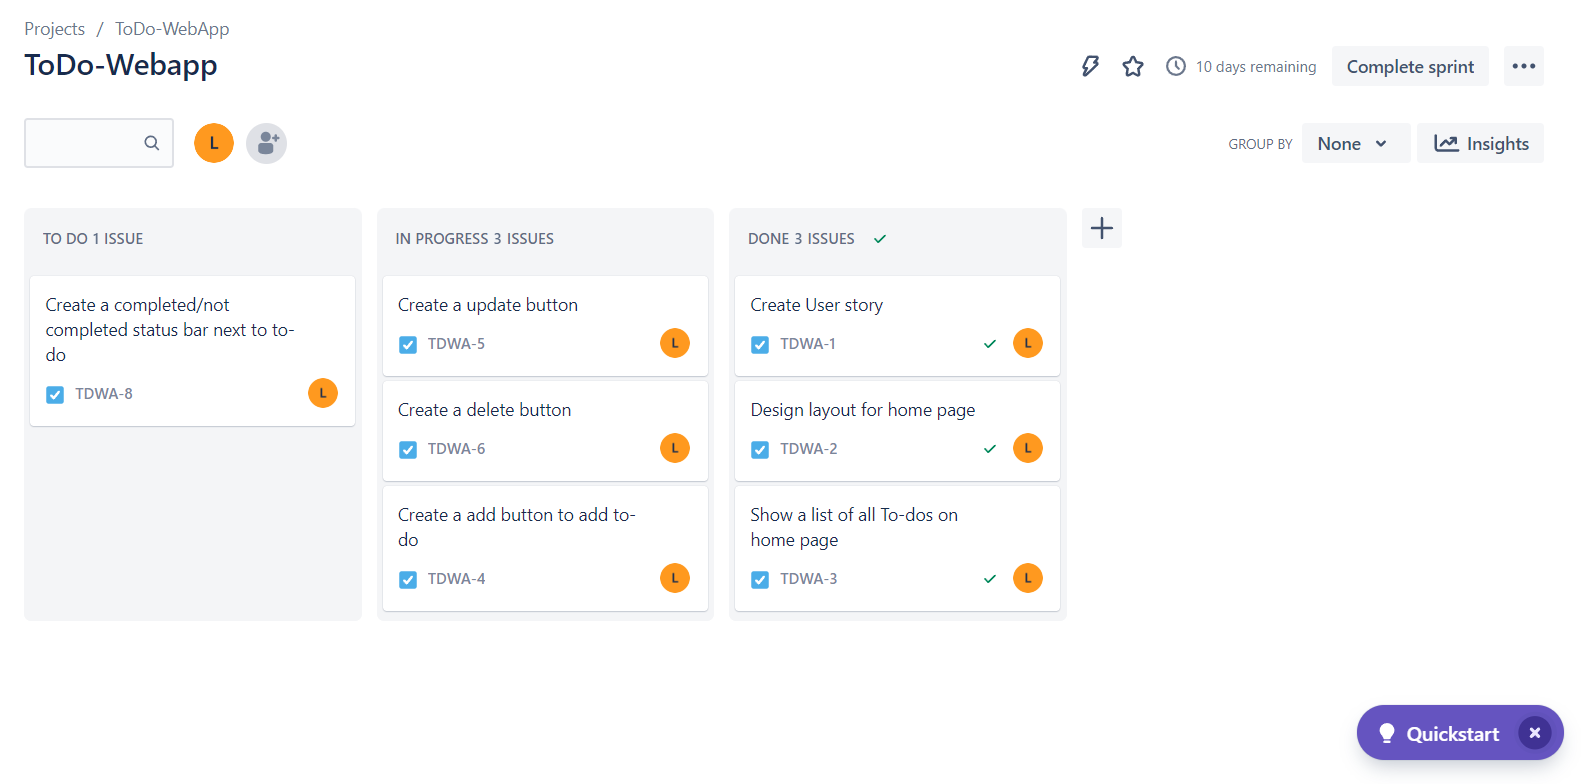Click the task checkbox icon on TDWA-8
Viewport: 1581px width, 784px height.
55,394
